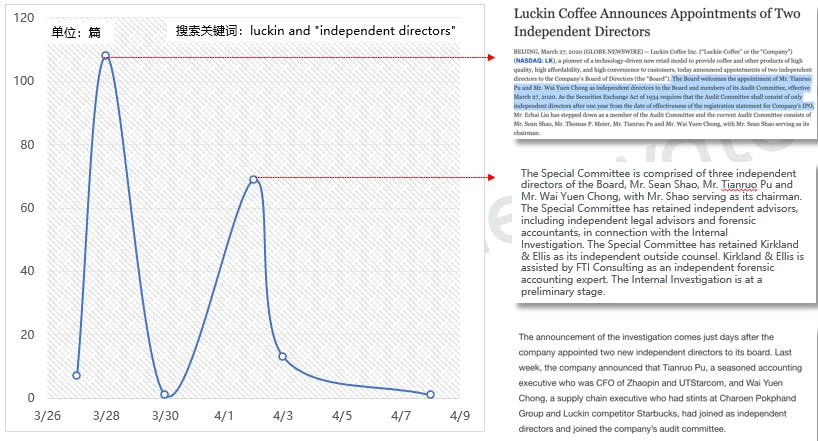Click the 4/1 x-axis label
Screen dimensions: 818x441
coord(224,416)
